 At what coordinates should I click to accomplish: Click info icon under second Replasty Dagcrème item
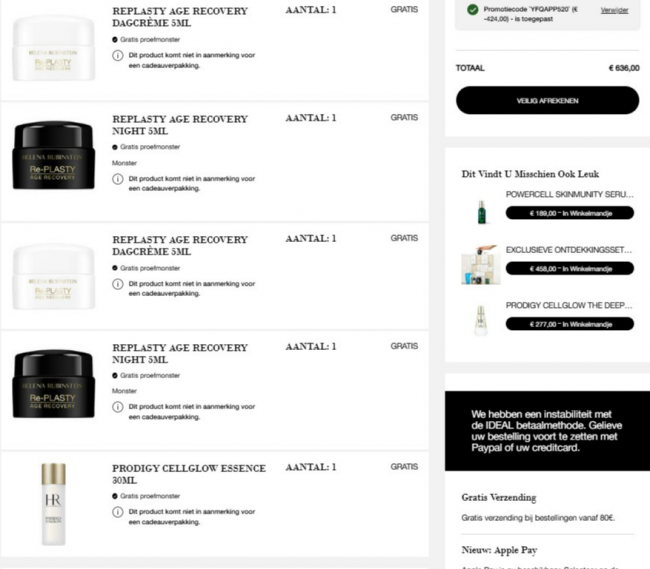118,284
